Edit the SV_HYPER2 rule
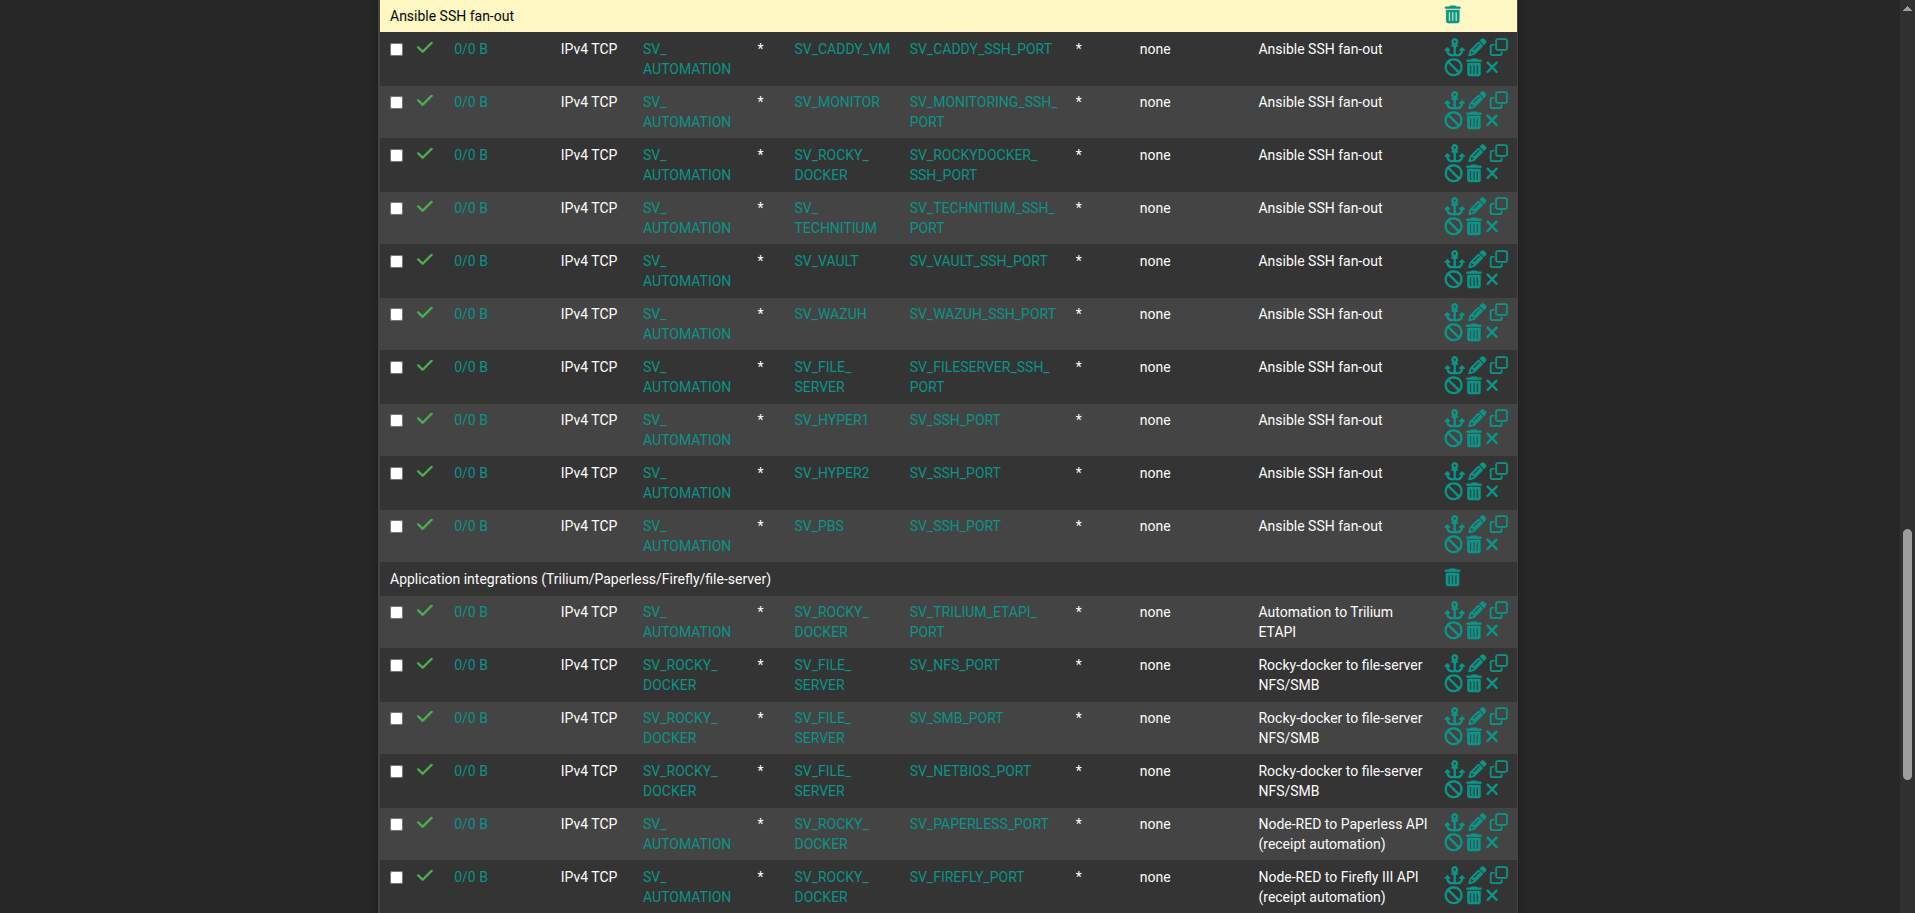The height and width of the screenshot is (913, 1915). (x=1477, y=471)
